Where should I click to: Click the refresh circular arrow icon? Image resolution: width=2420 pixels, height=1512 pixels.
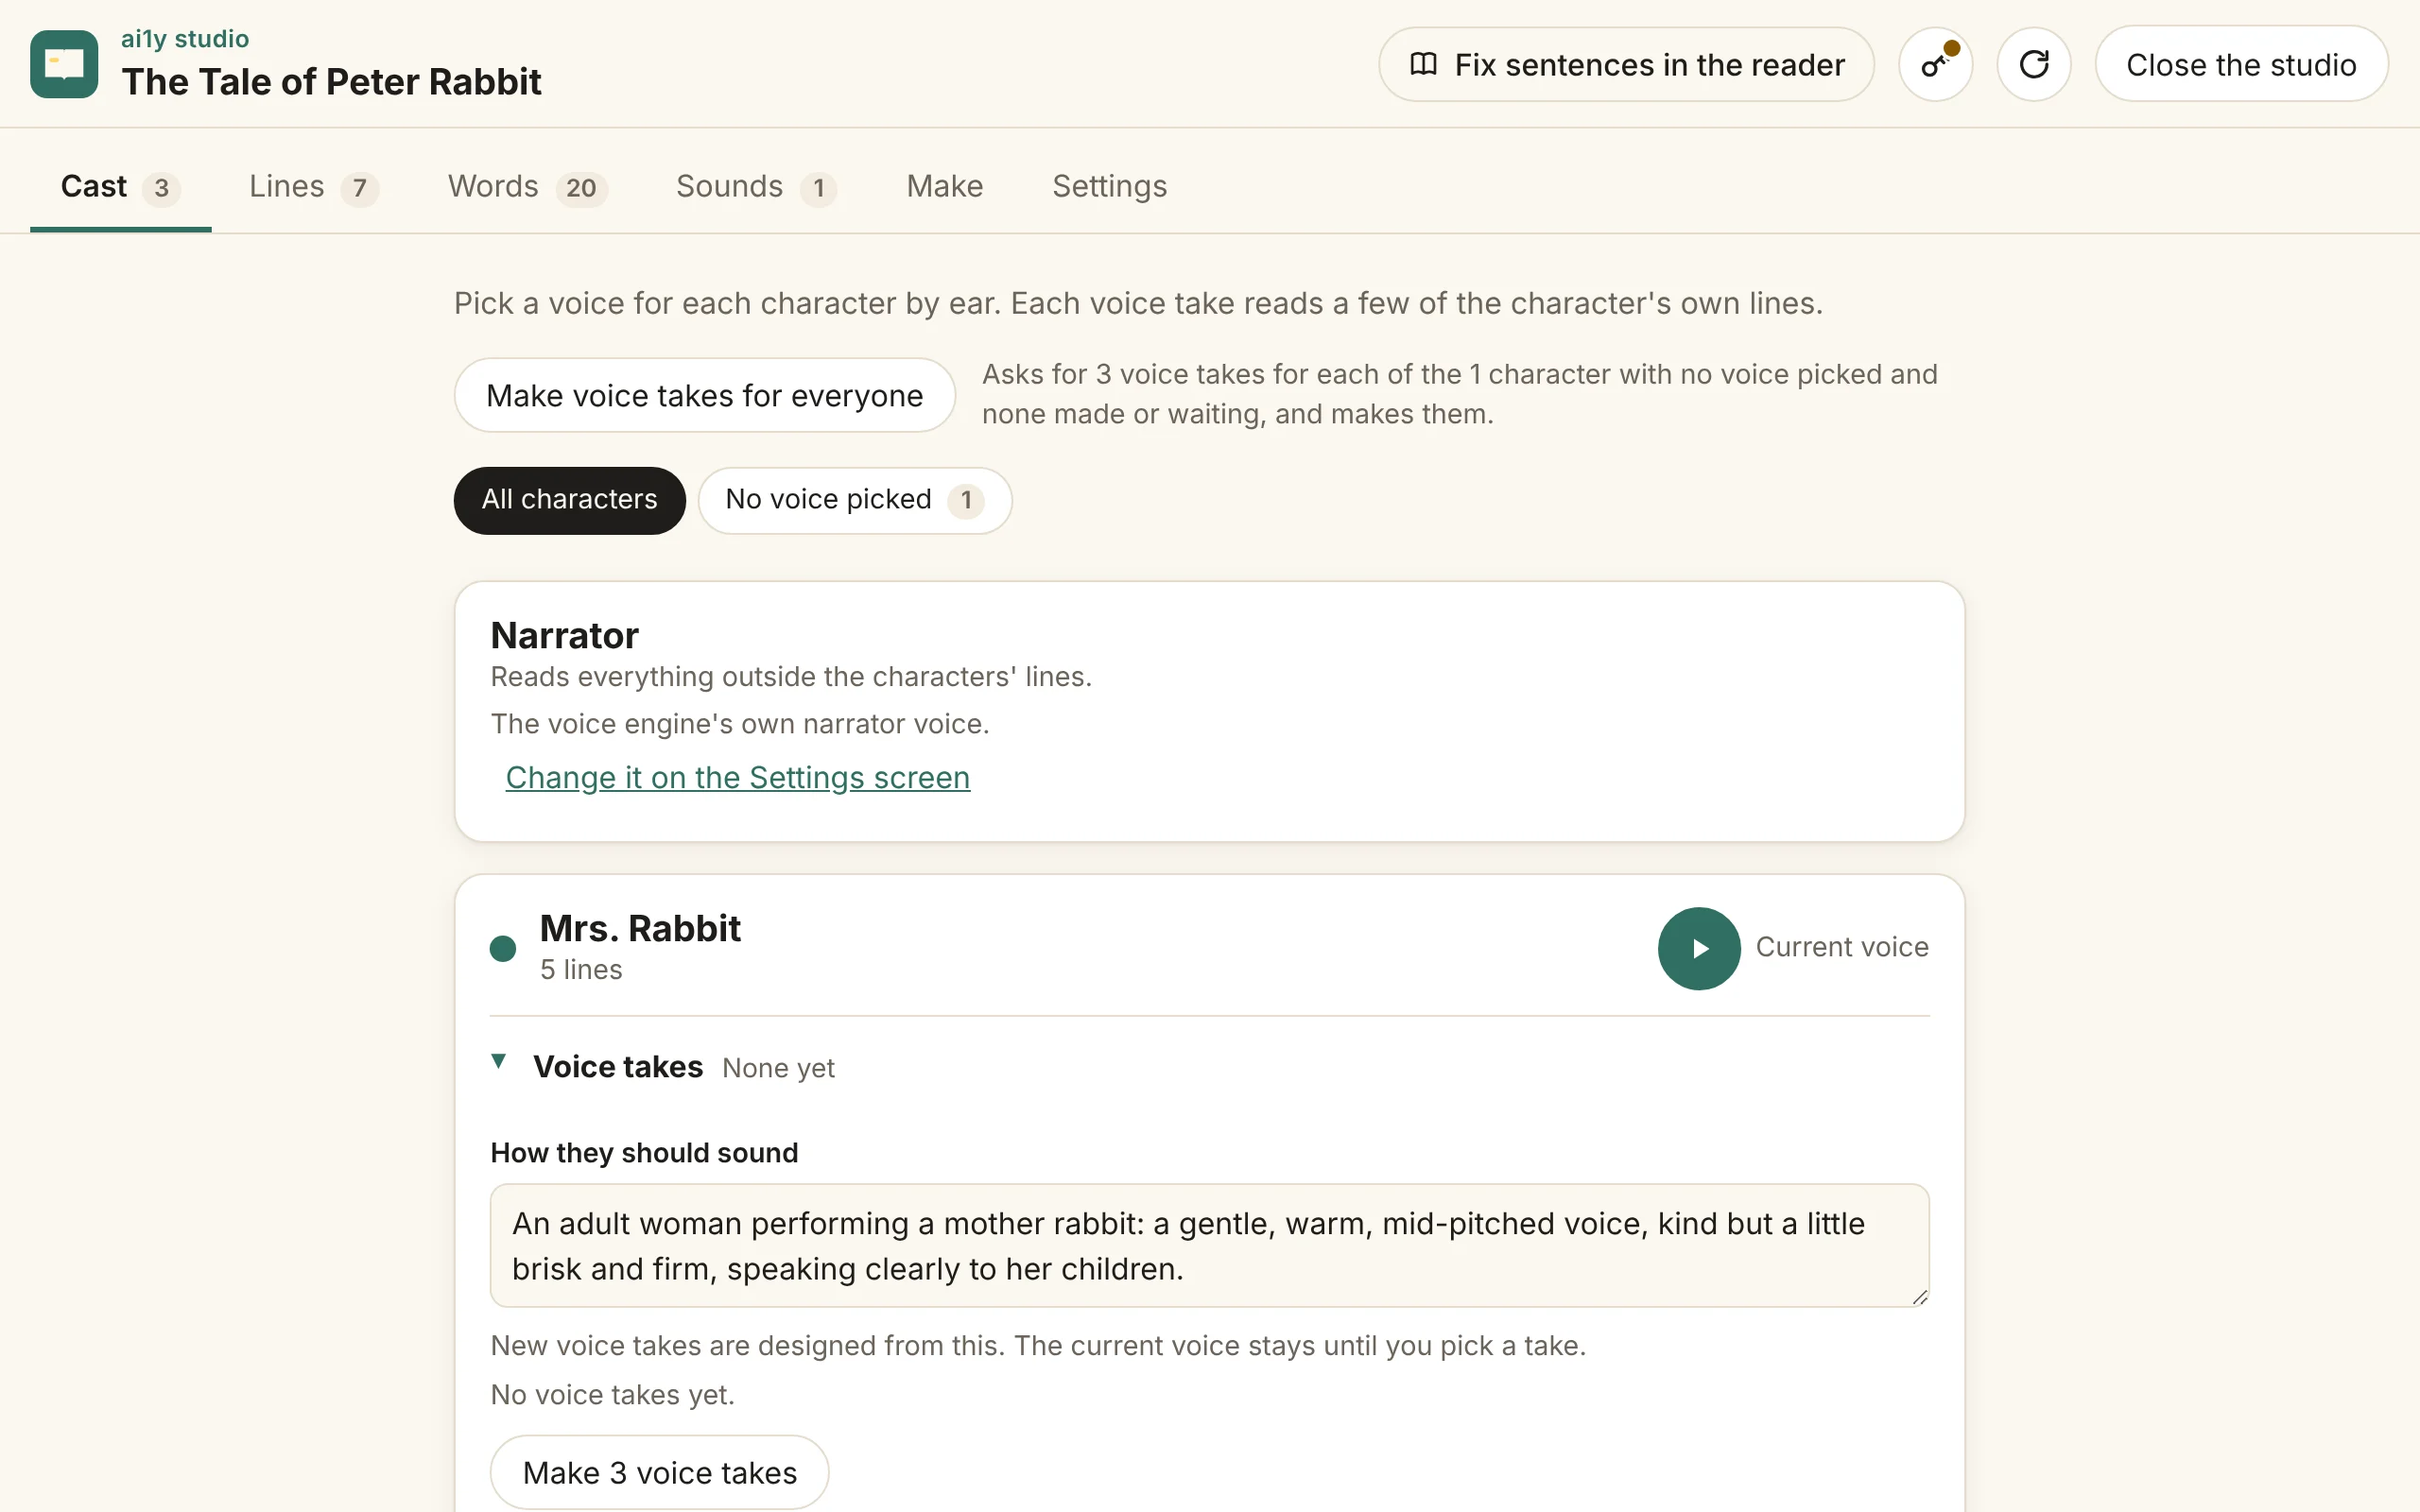[x=2033, y=65]
